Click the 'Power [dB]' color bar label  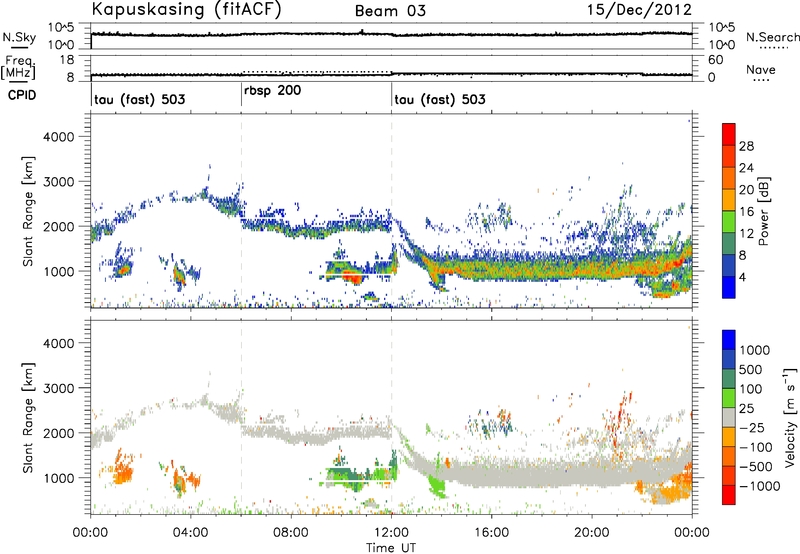pos(763,211)
